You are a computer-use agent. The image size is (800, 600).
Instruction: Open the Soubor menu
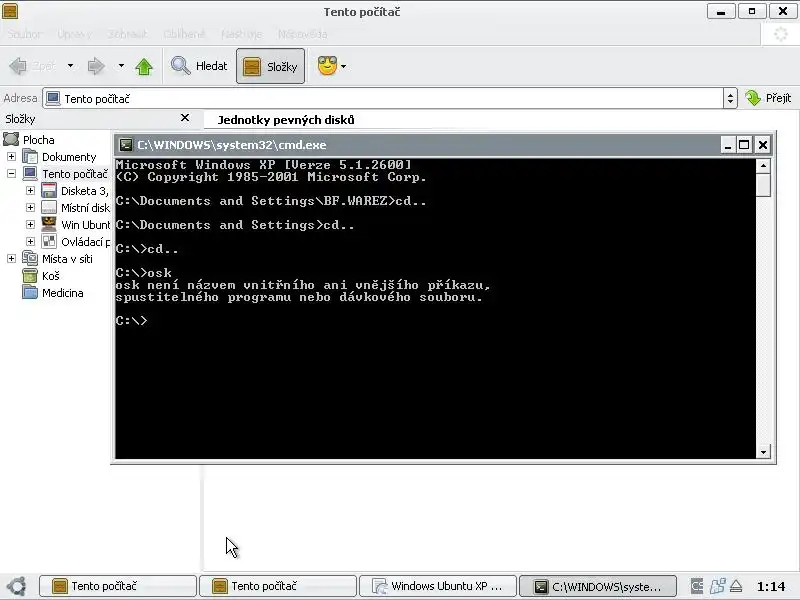(24, 34)
